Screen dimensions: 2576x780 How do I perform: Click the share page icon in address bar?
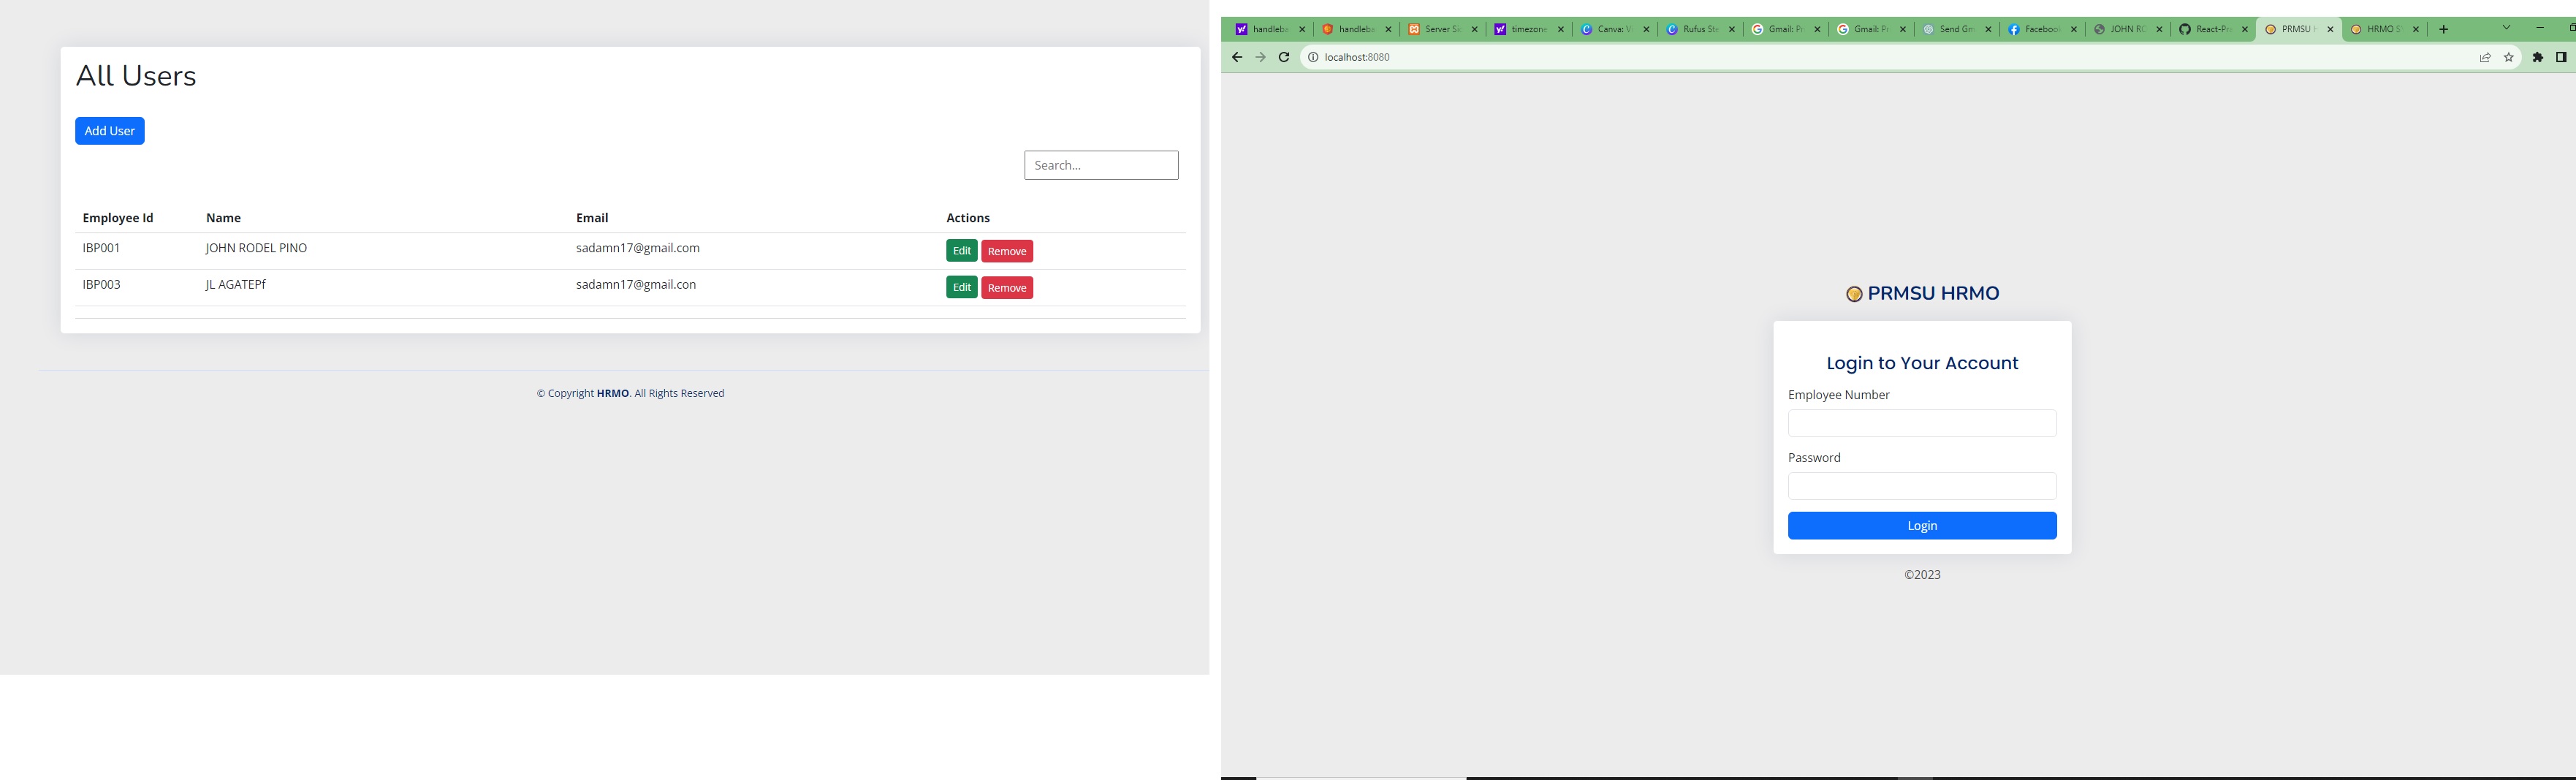[x=2485, y=58]
